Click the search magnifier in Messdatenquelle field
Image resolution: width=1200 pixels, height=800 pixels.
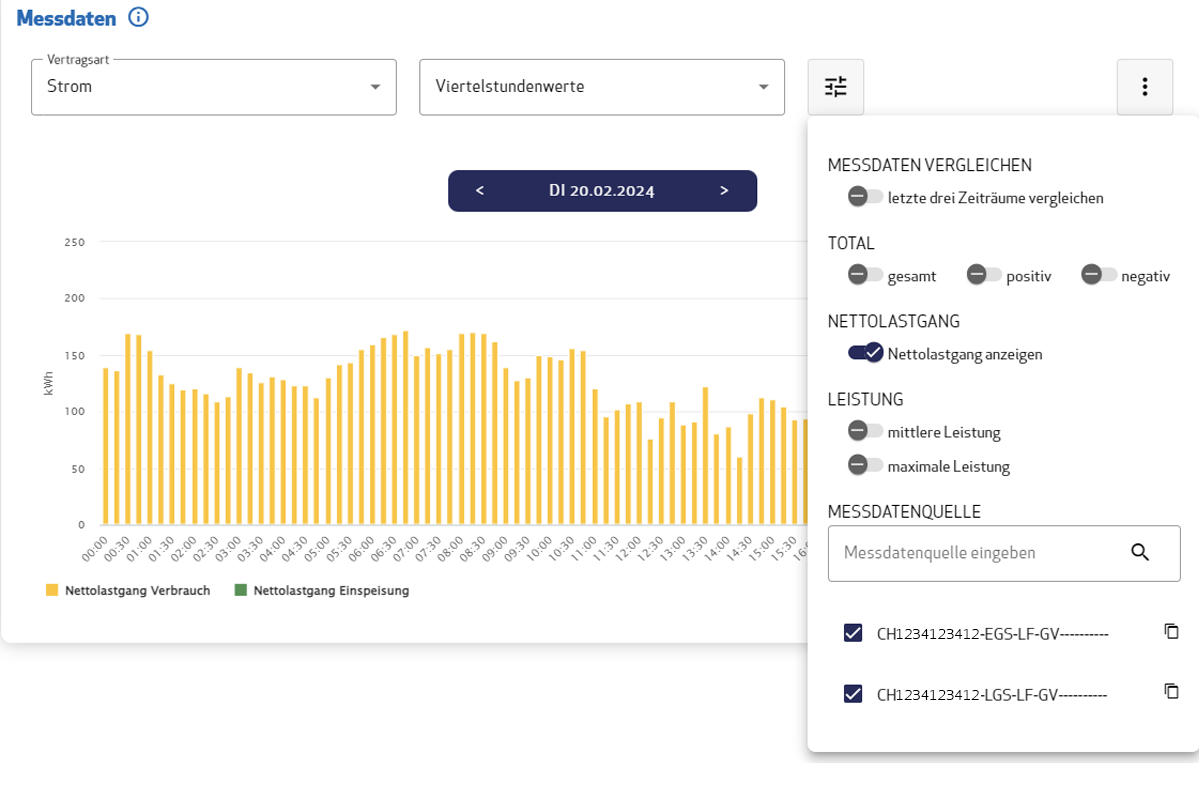click(1140, 552)
